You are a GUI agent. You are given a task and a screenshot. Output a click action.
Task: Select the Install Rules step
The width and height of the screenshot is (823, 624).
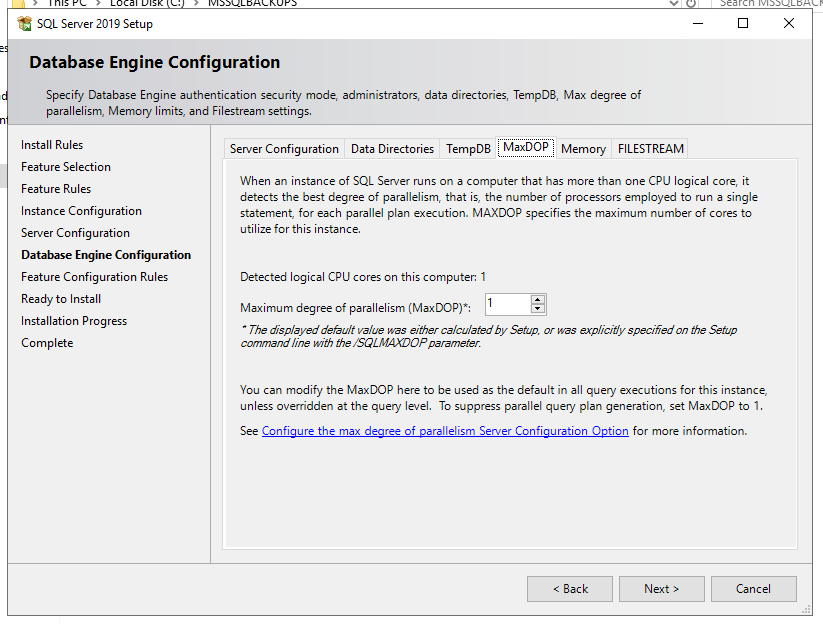click(52, 145)
